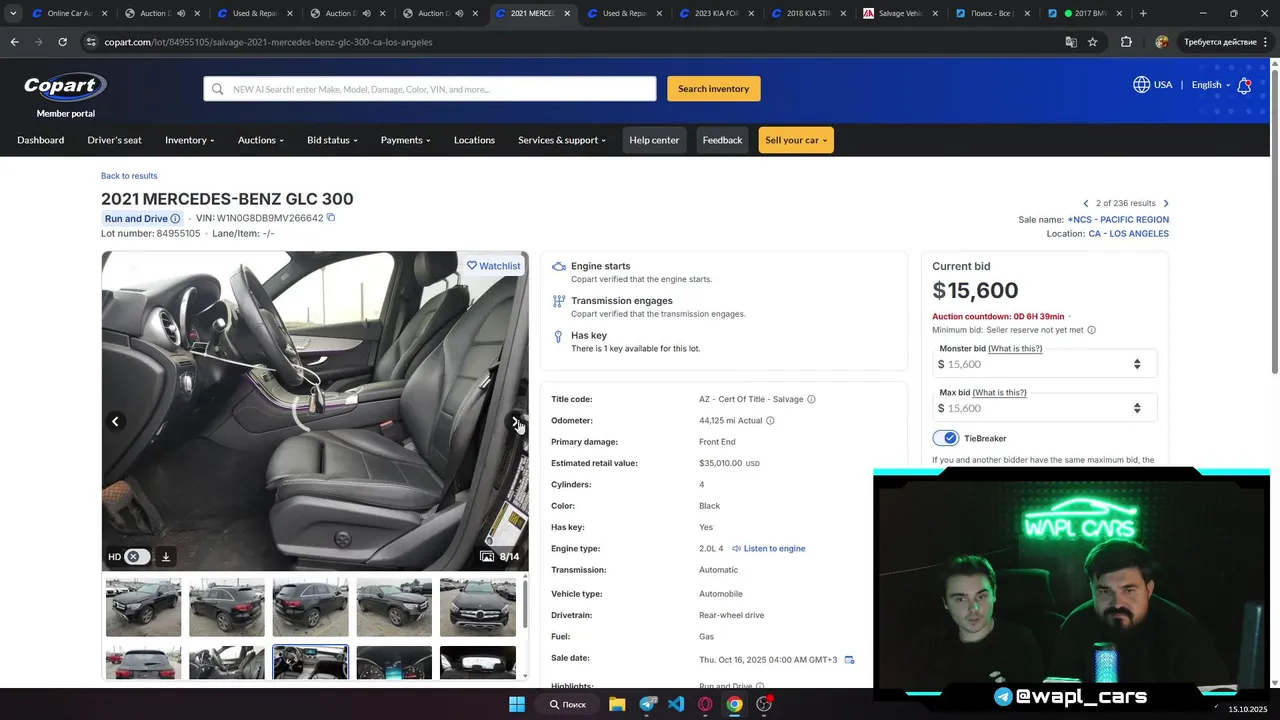Show next photo with right arrow
The width and height of the screenshot is (1280, 720).
tap(515, 422)
